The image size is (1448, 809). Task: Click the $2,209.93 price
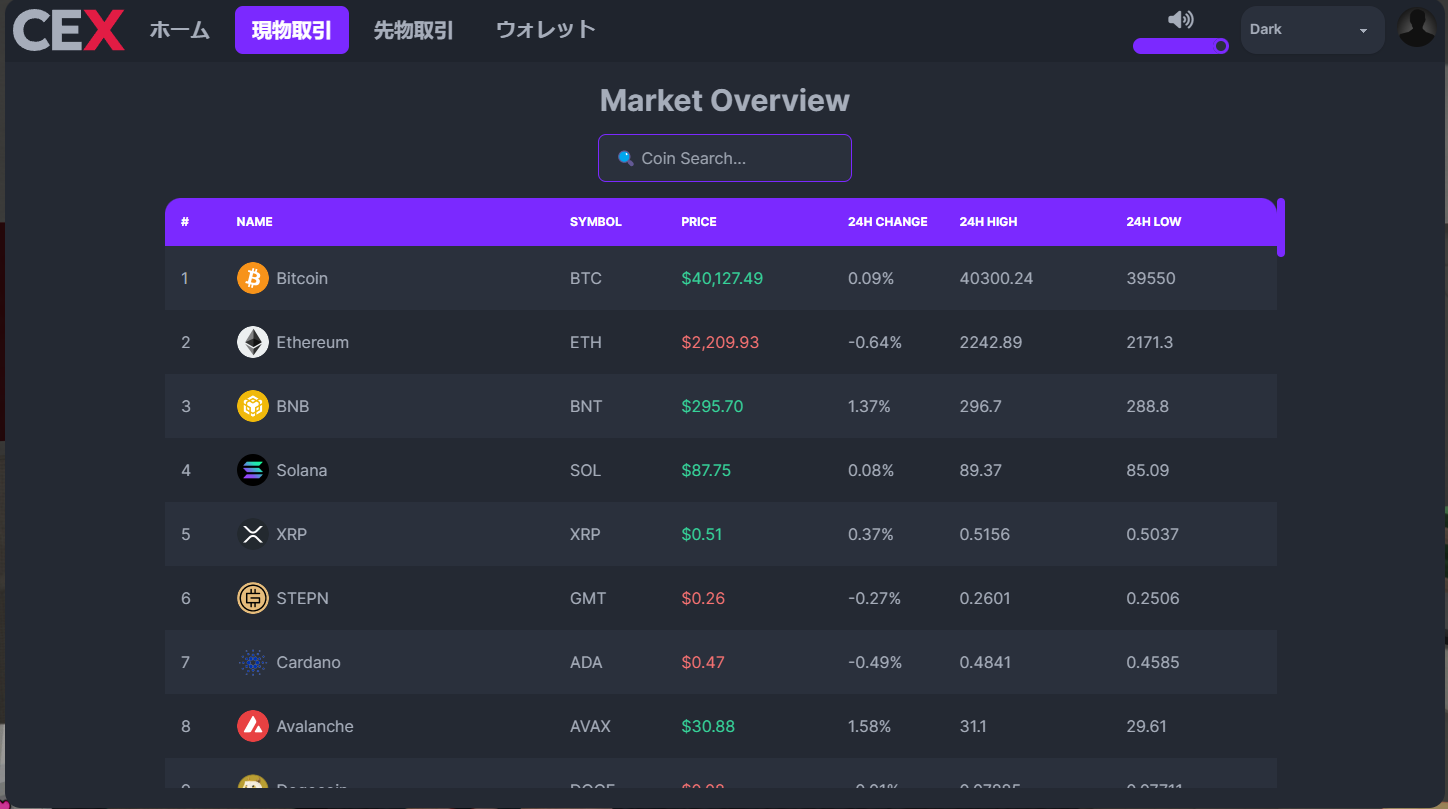[x=720, y=342]
